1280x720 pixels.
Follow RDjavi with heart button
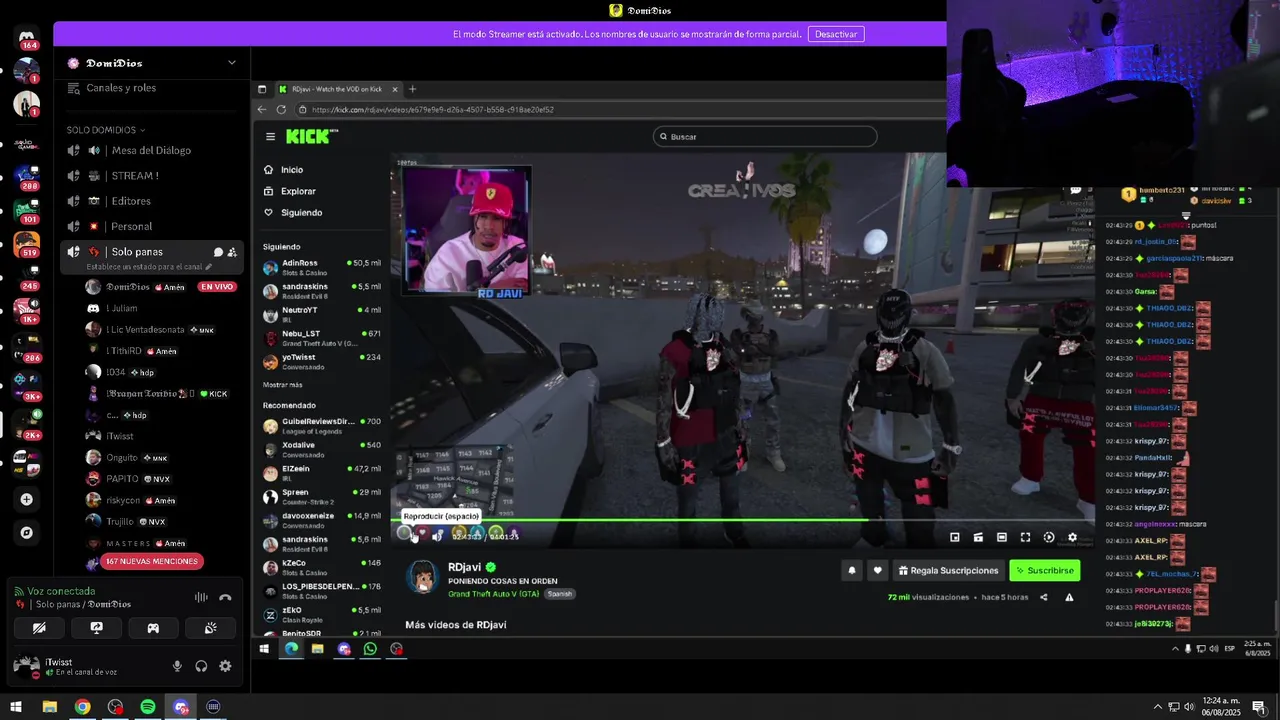(877, 570)
